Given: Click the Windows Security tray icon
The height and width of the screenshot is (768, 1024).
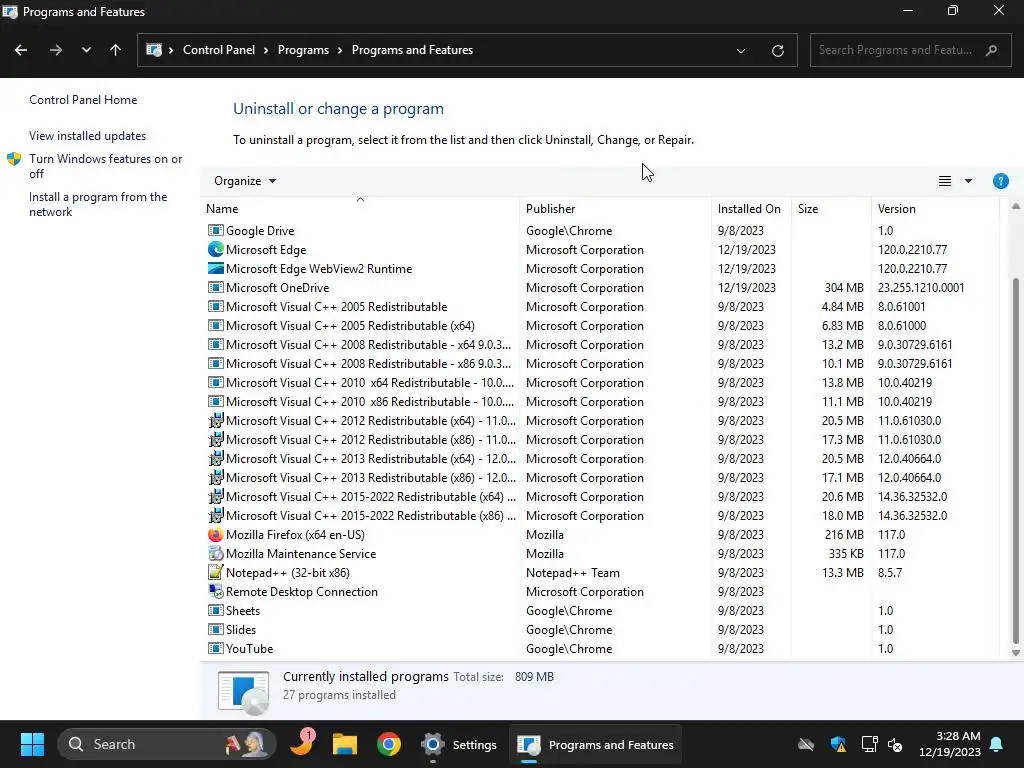Looking at the screenshot, I should pos(838,744).
